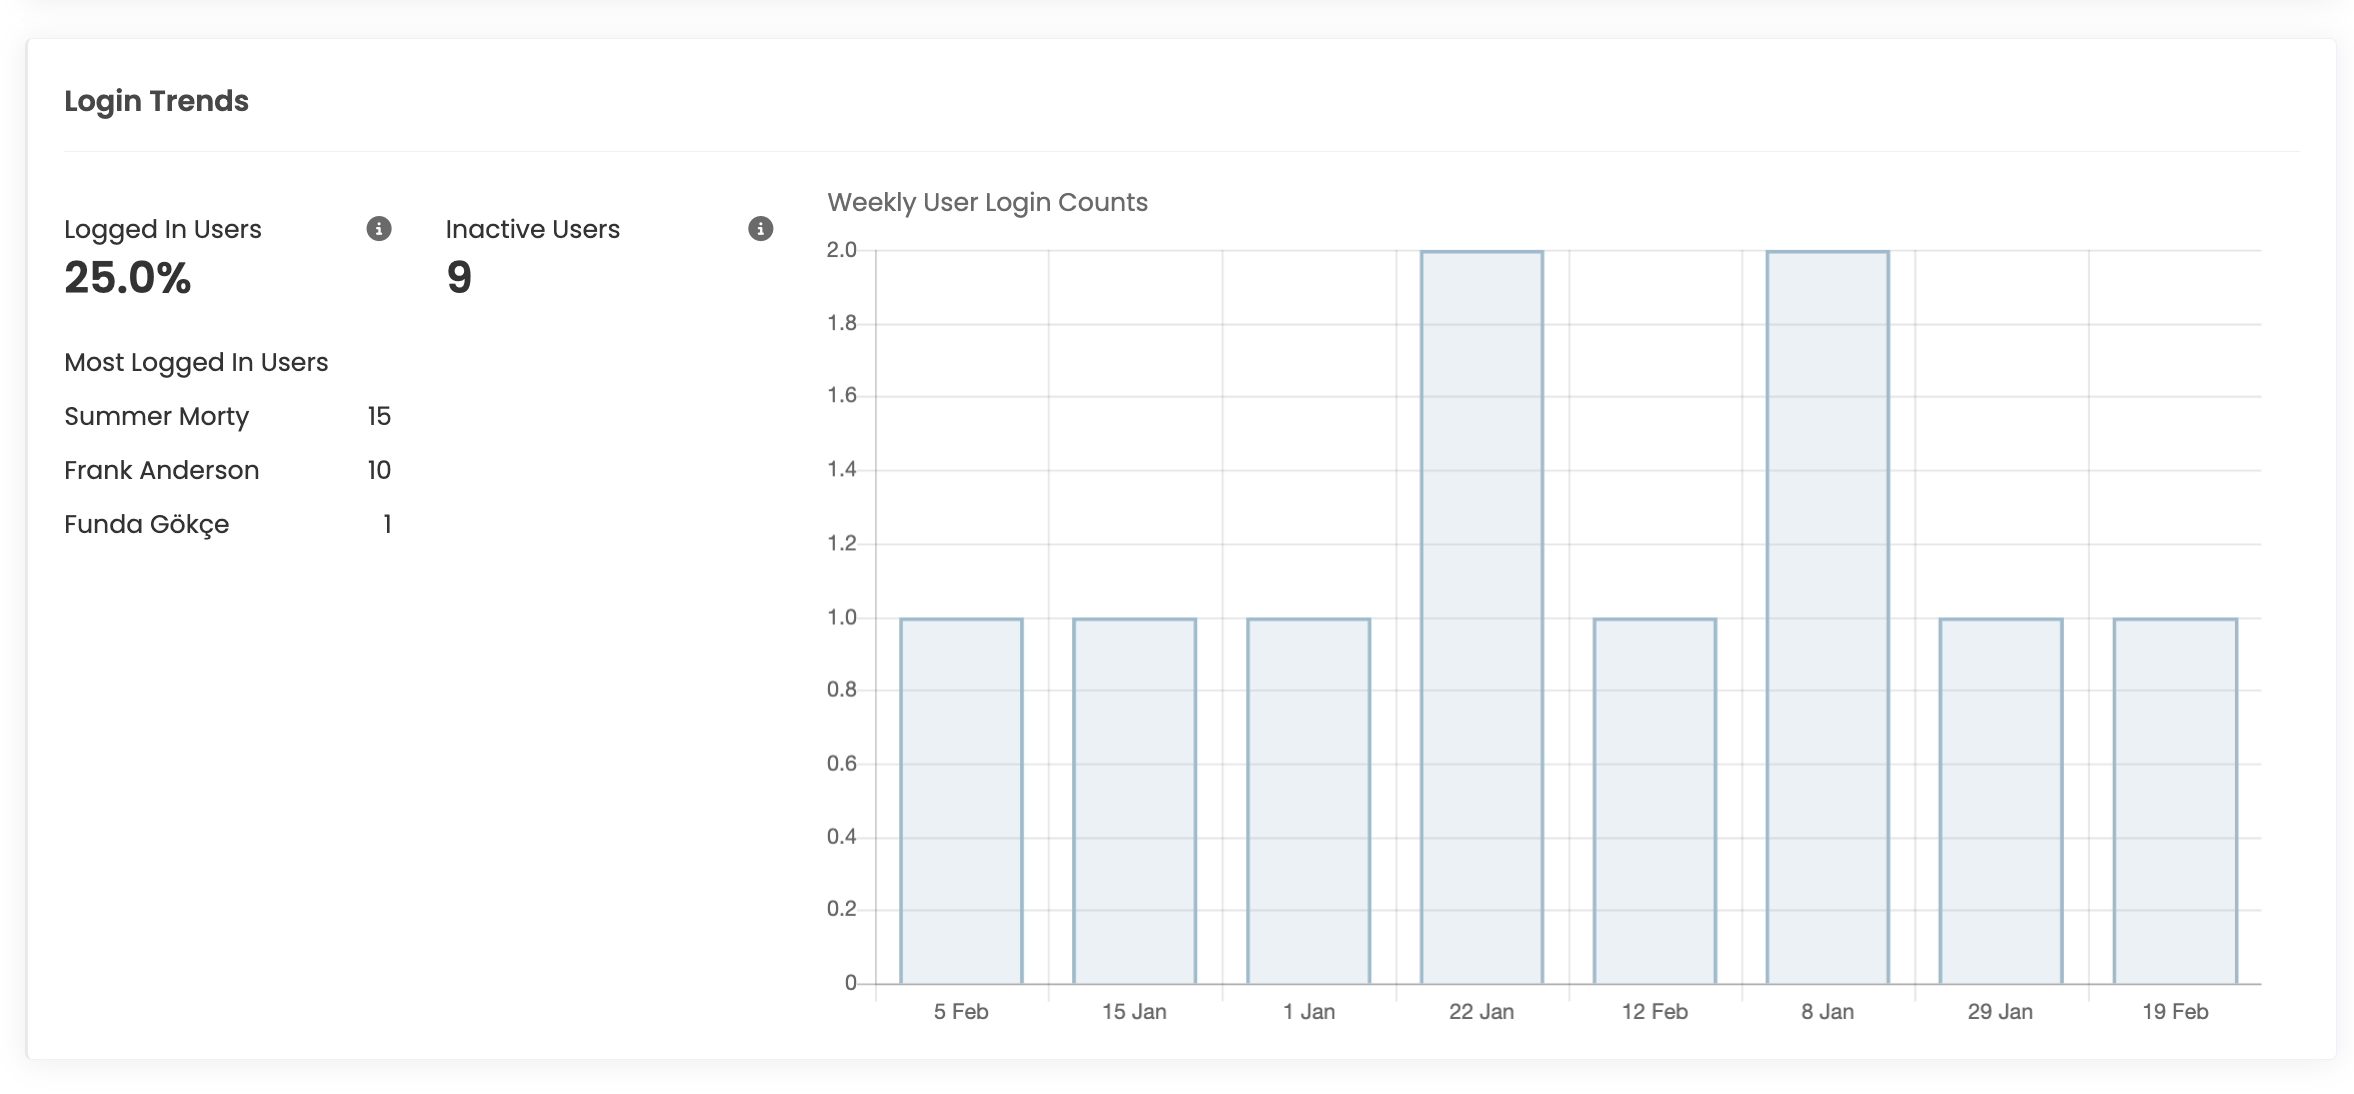The image size is (2354, 1094).
Task: Click the 25.0% logged in value
Action: coord(127,278)
